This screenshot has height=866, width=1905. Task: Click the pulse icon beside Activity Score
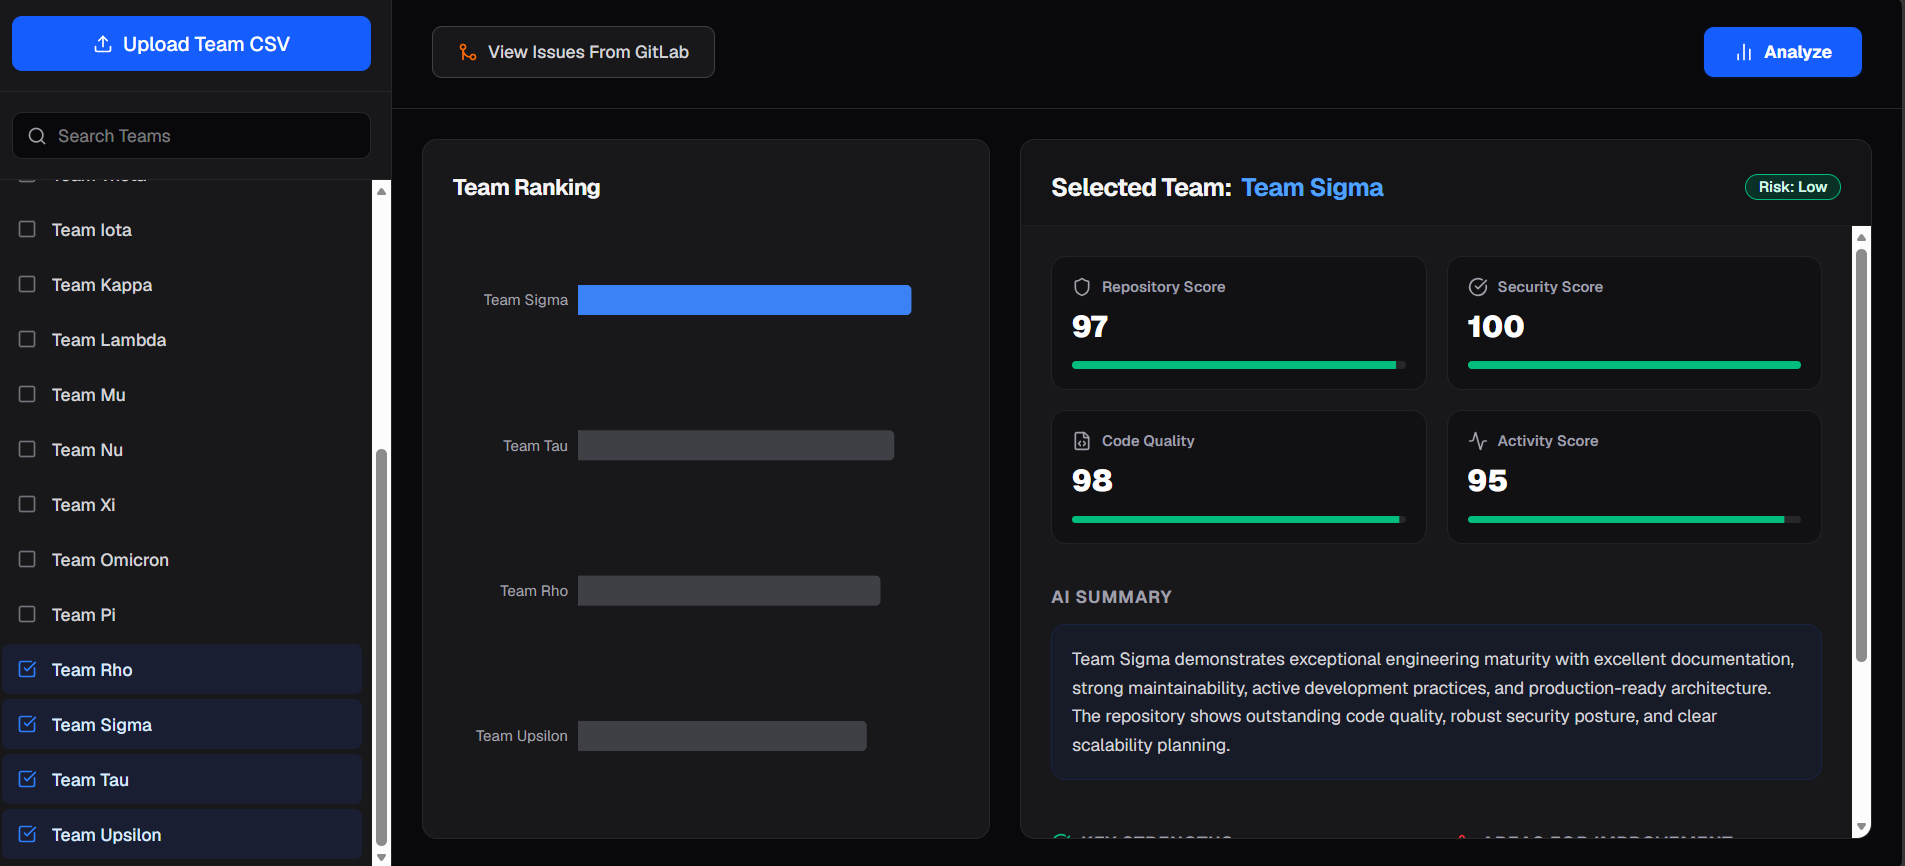[1478, 441]
